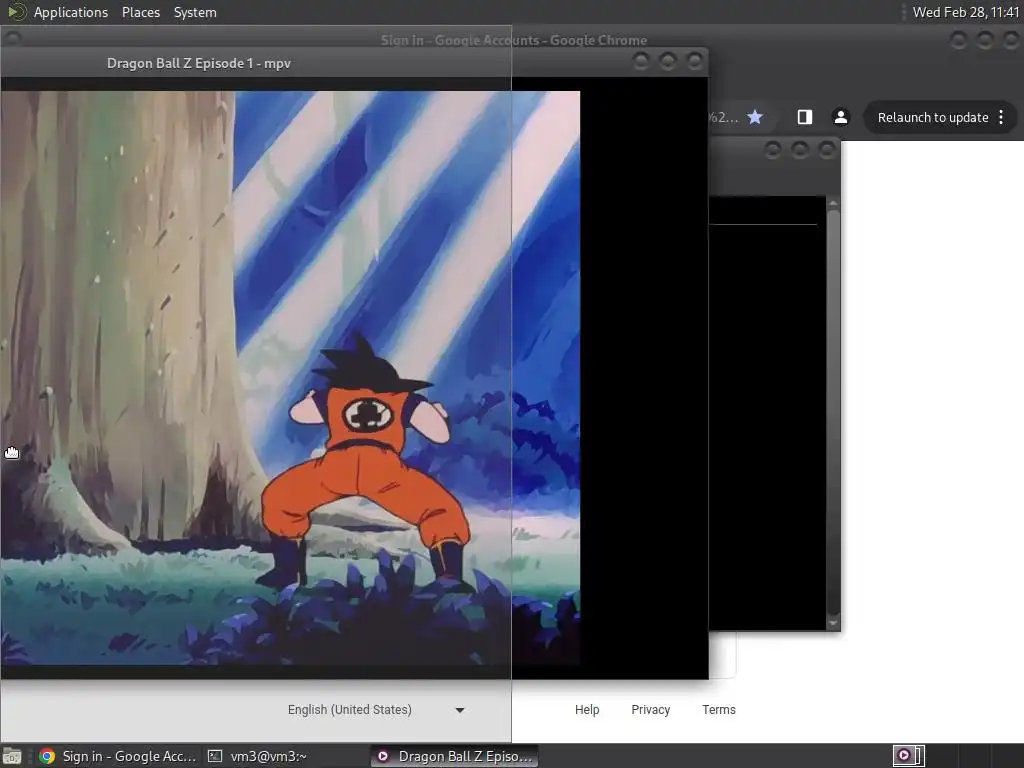Click the show desktop icon in the taskbar
The width and height of the screenshot is (1024, 768).
coord(12,756)
